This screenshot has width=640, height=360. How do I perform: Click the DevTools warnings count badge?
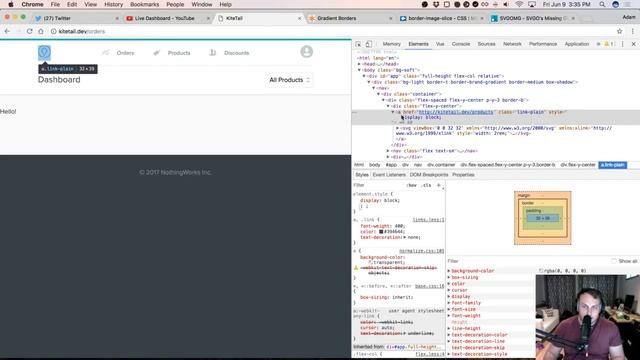point(609,44)
